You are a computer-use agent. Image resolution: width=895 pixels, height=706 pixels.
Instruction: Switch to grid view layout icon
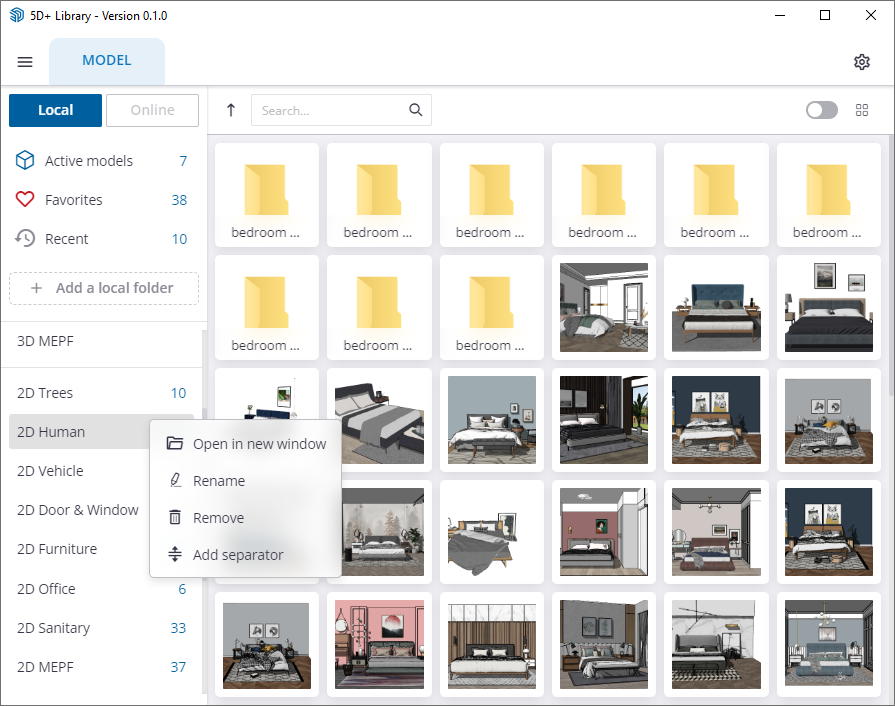(x=862, y=110)
